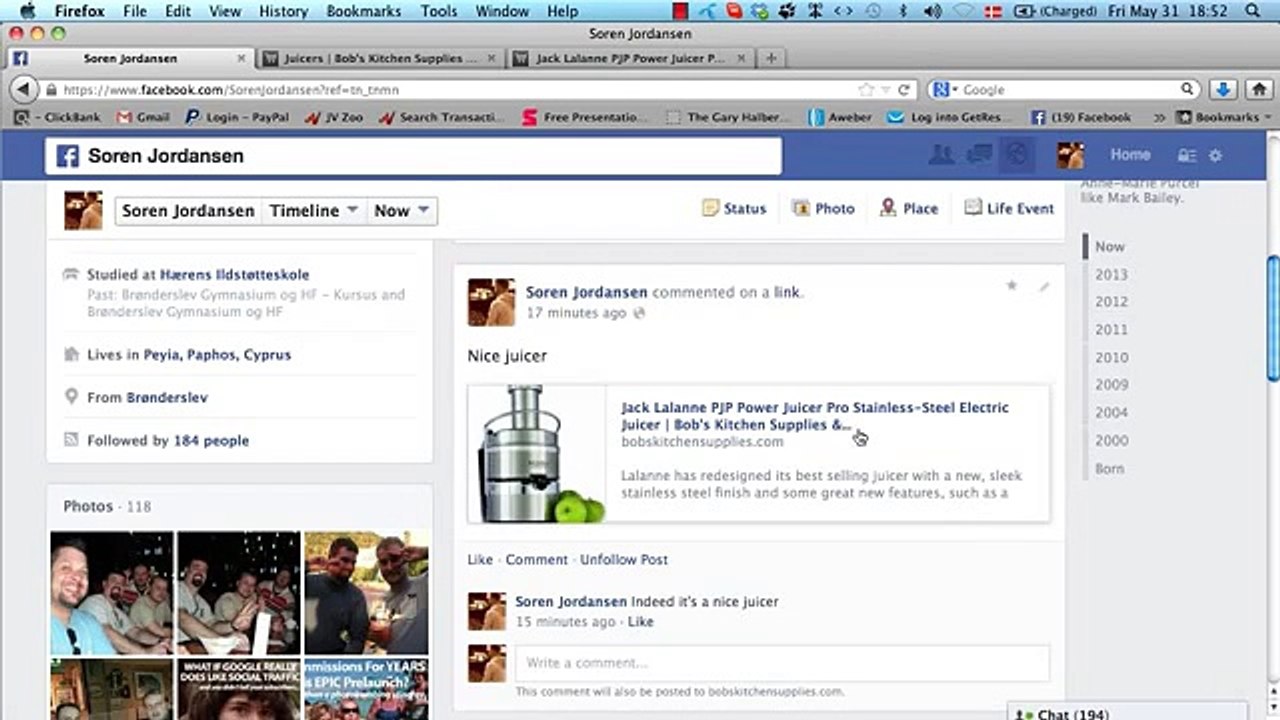The image size is (1280, 720).
Task: Select Status in the composer bar
Action: [734, 209]
